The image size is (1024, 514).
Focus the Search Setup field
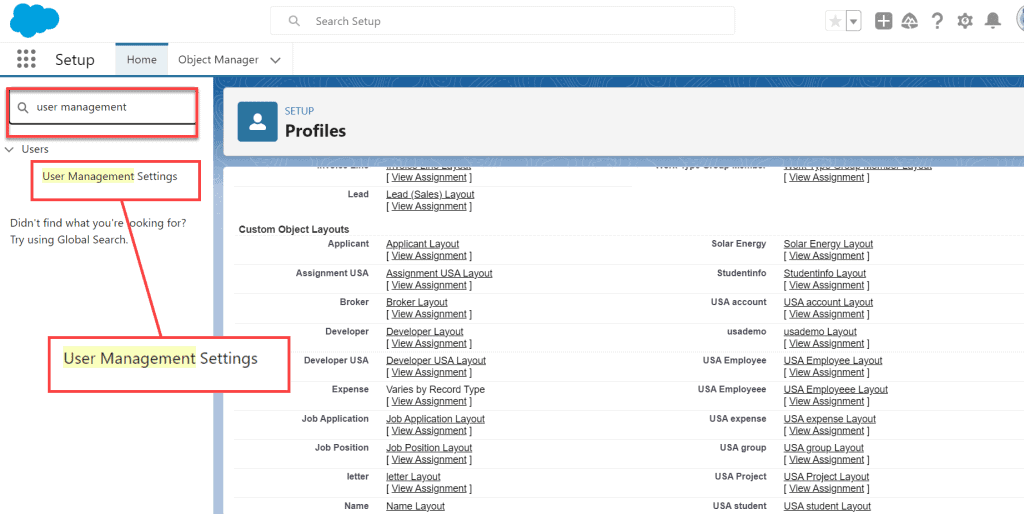[502, 21]
